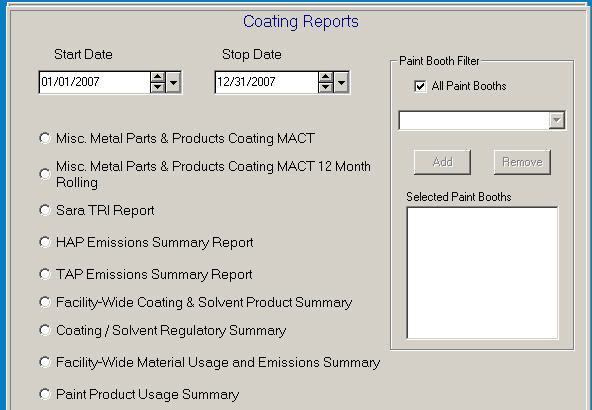Decrement the Start Date spinner down arrow
592x410 pixels.
[x=157, y=87]
